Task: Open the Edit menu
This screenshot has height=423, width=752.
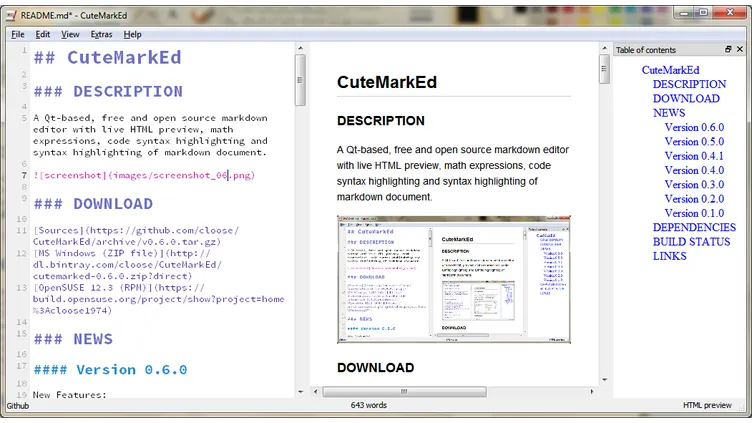Action: (42, 34)
